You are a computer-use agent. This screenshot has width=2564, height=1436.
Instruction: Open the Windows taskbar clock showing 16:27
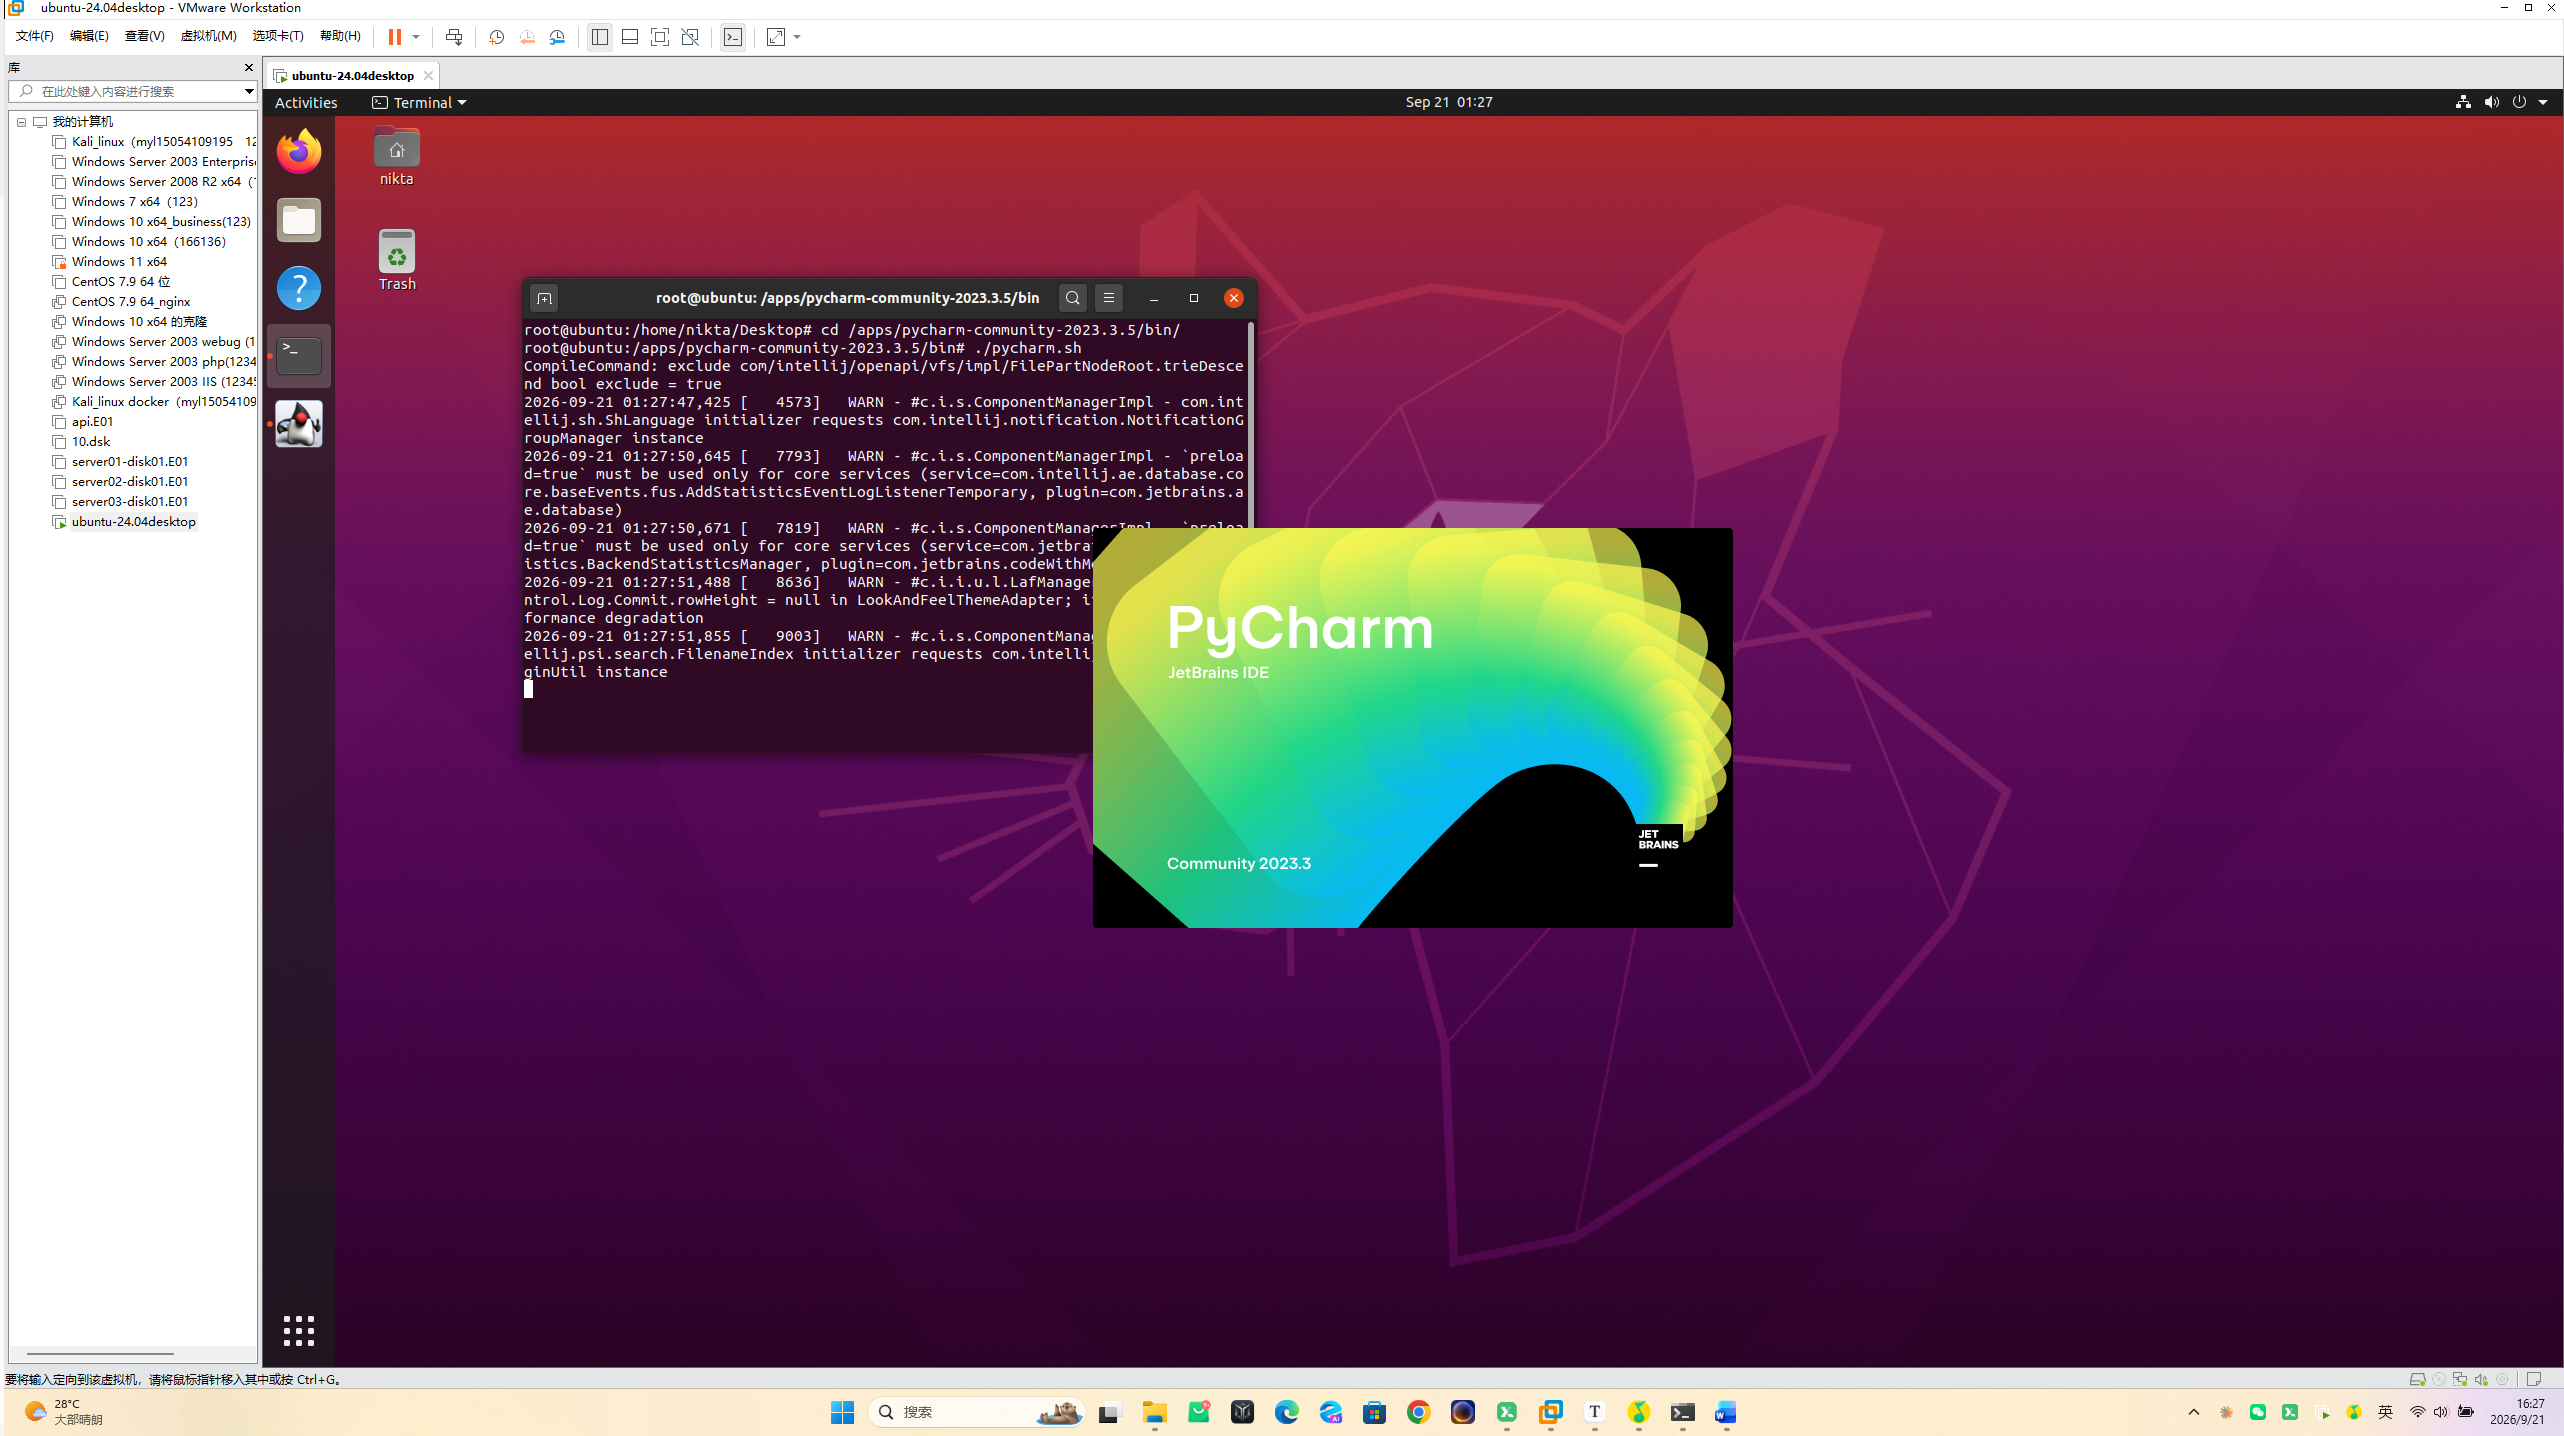2517,1412
